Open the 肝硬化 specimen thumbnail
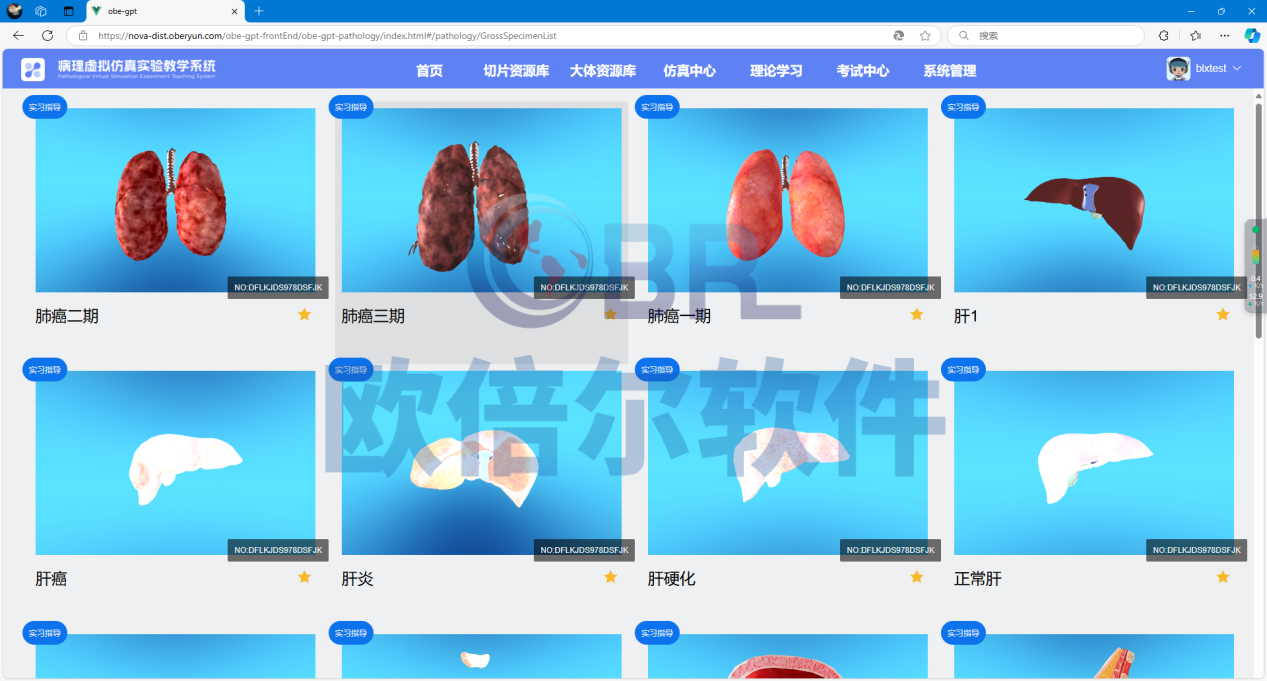This screenshot has height=681, width=1267. [x=787, y=463]
